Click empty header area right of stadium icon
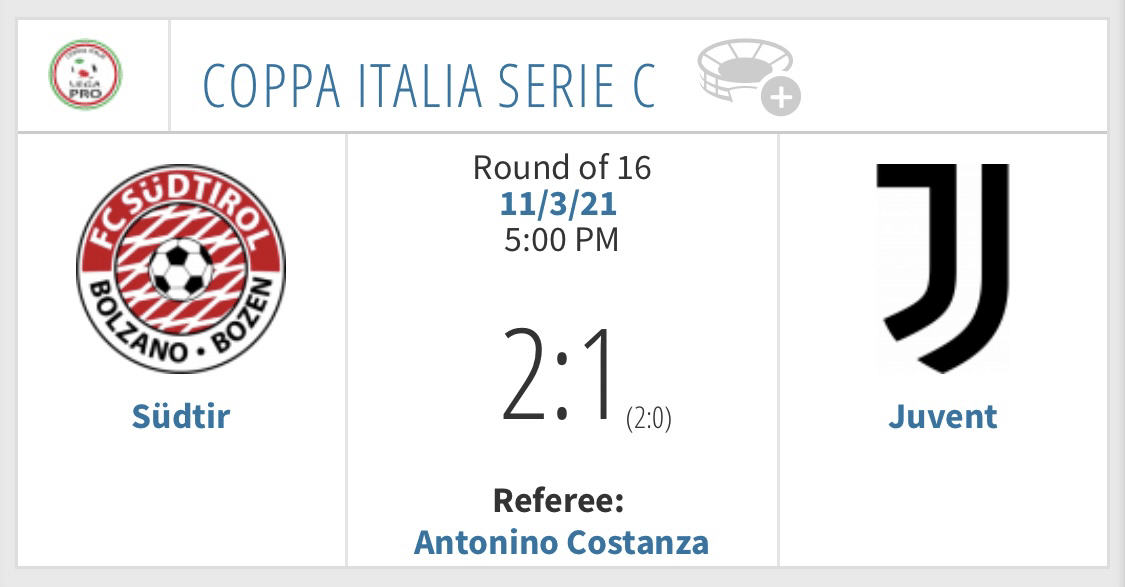Image resolution: width=1125 pixels, height=587 pixels. (x=954, y=76)
